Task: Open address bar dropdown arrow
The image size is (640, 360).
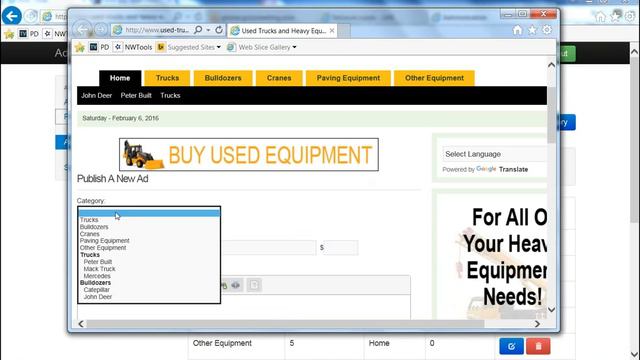Action: point(208,30)
